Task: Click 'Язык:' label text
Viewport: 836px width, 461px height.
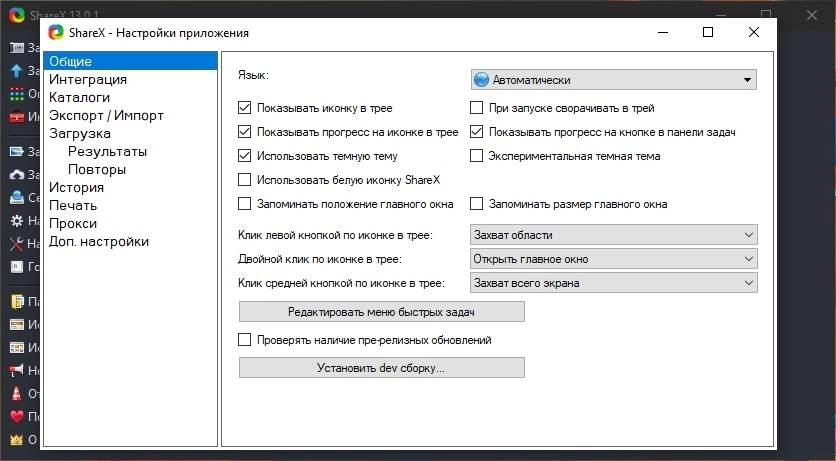Action: click(x=253, y=75)
